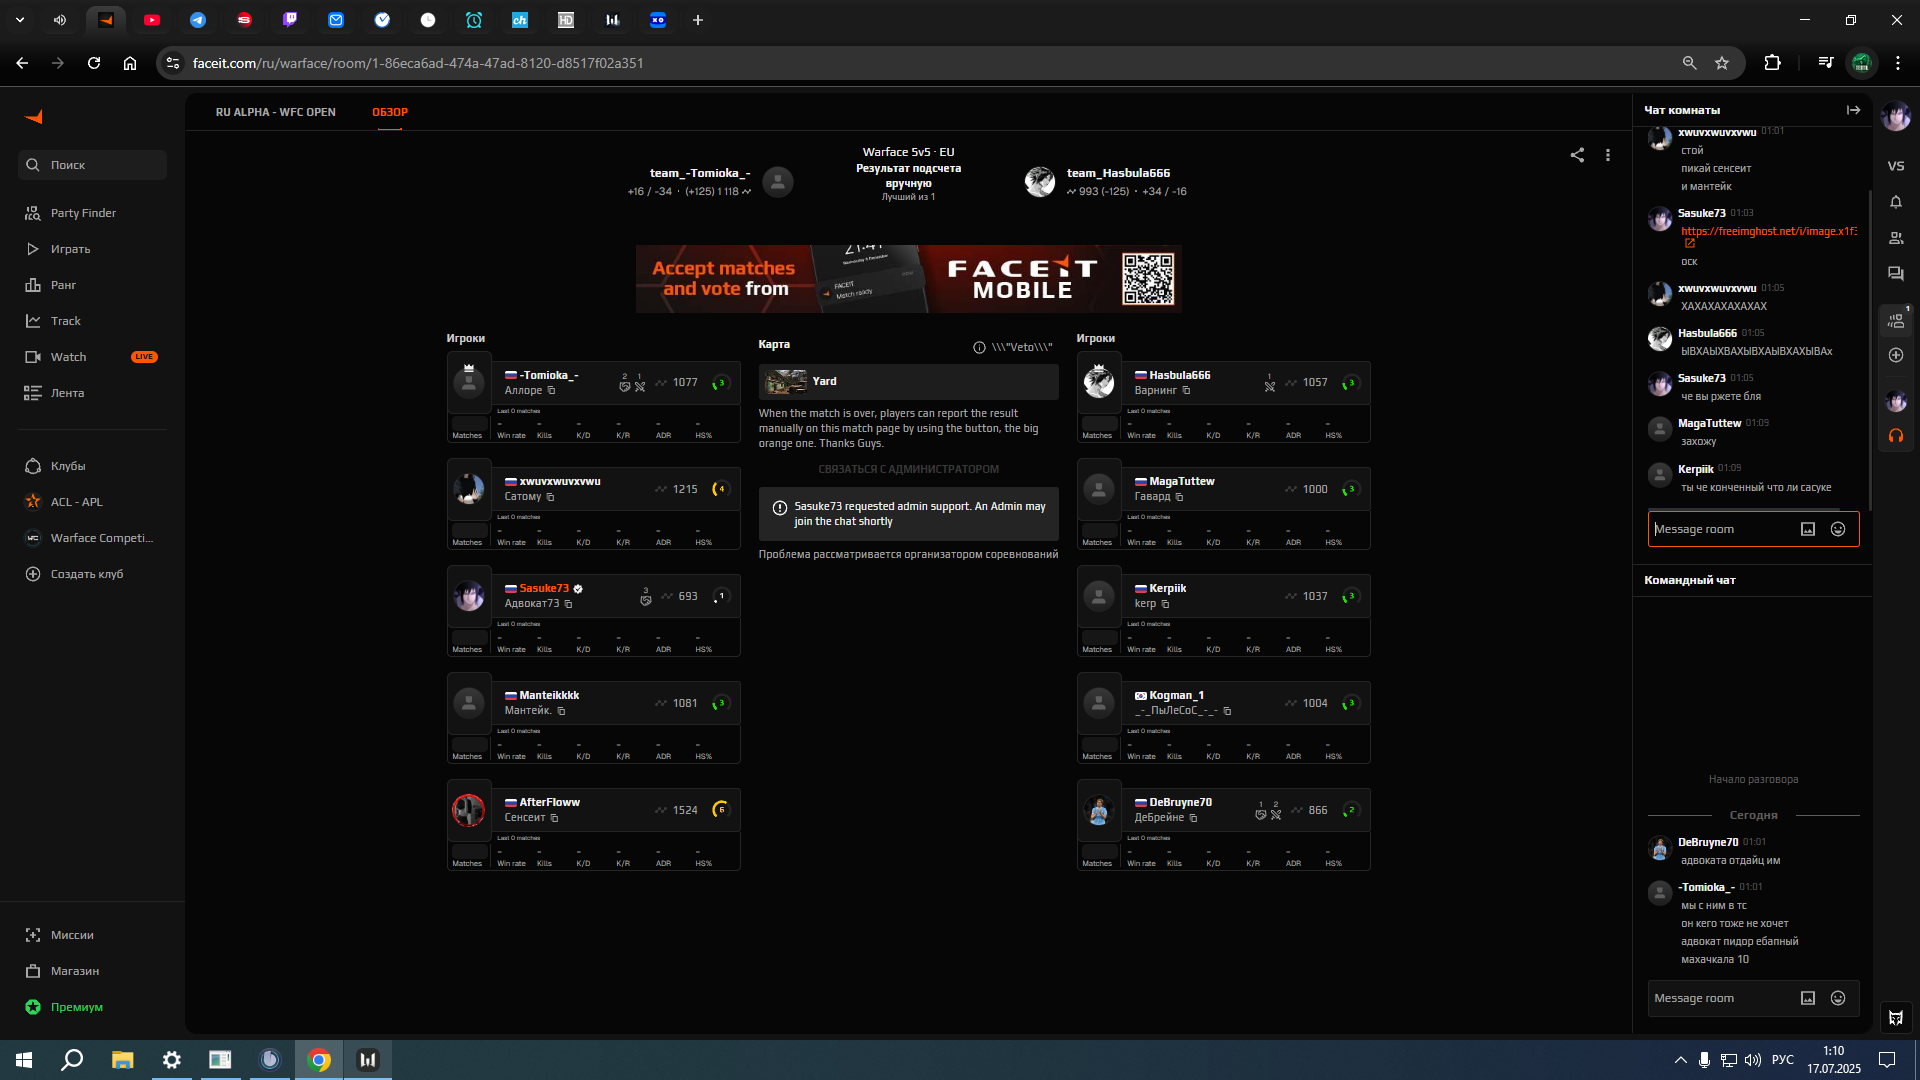Open the user profile avatar at top right
The height and width of the screenshot is (1080, 1920).
[1896, 117]
